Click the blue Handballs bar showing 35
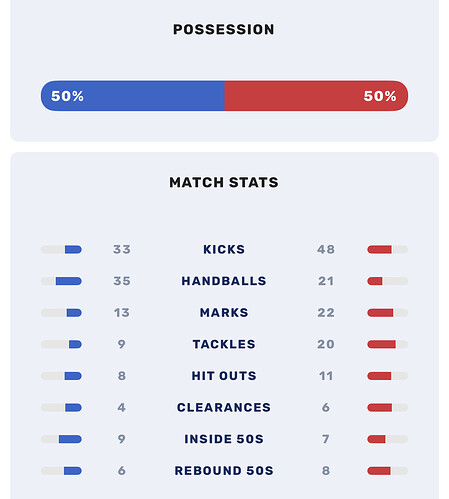The width and height of the screenshot is (449, 499). coord(69,281)
